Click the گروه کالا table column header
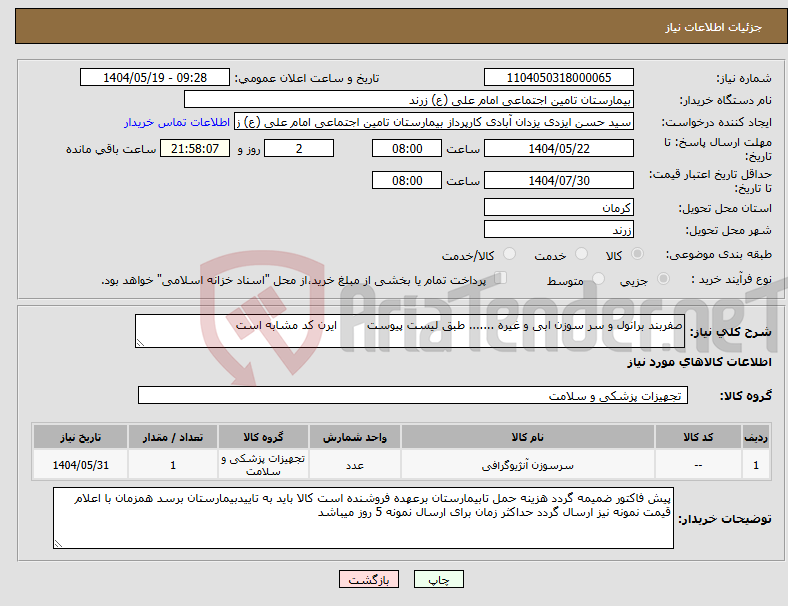This screenshot has height=606, width=788. pos(263,437)
